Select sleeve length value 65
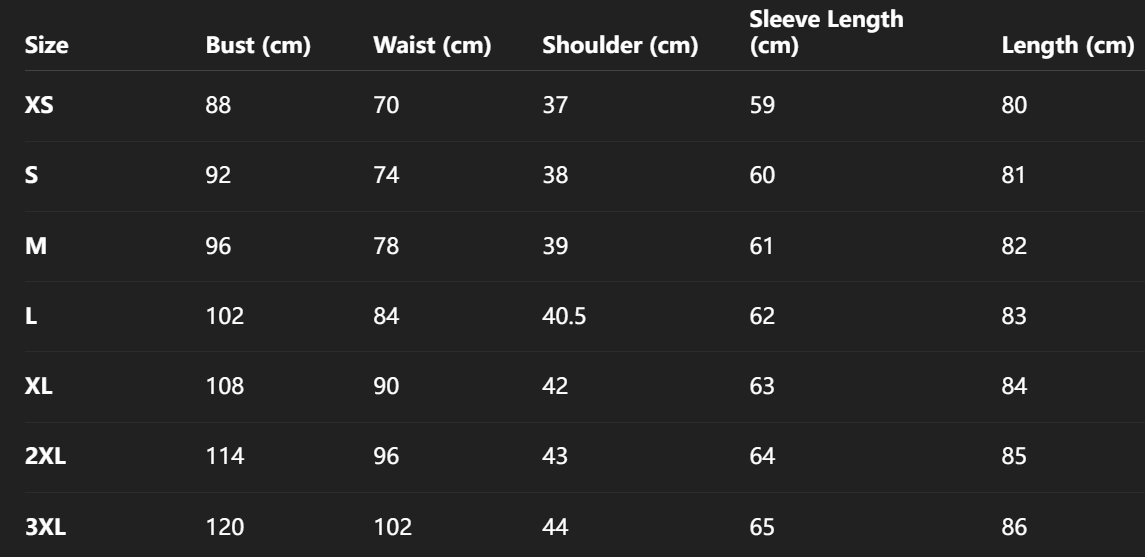 point(761,525)
